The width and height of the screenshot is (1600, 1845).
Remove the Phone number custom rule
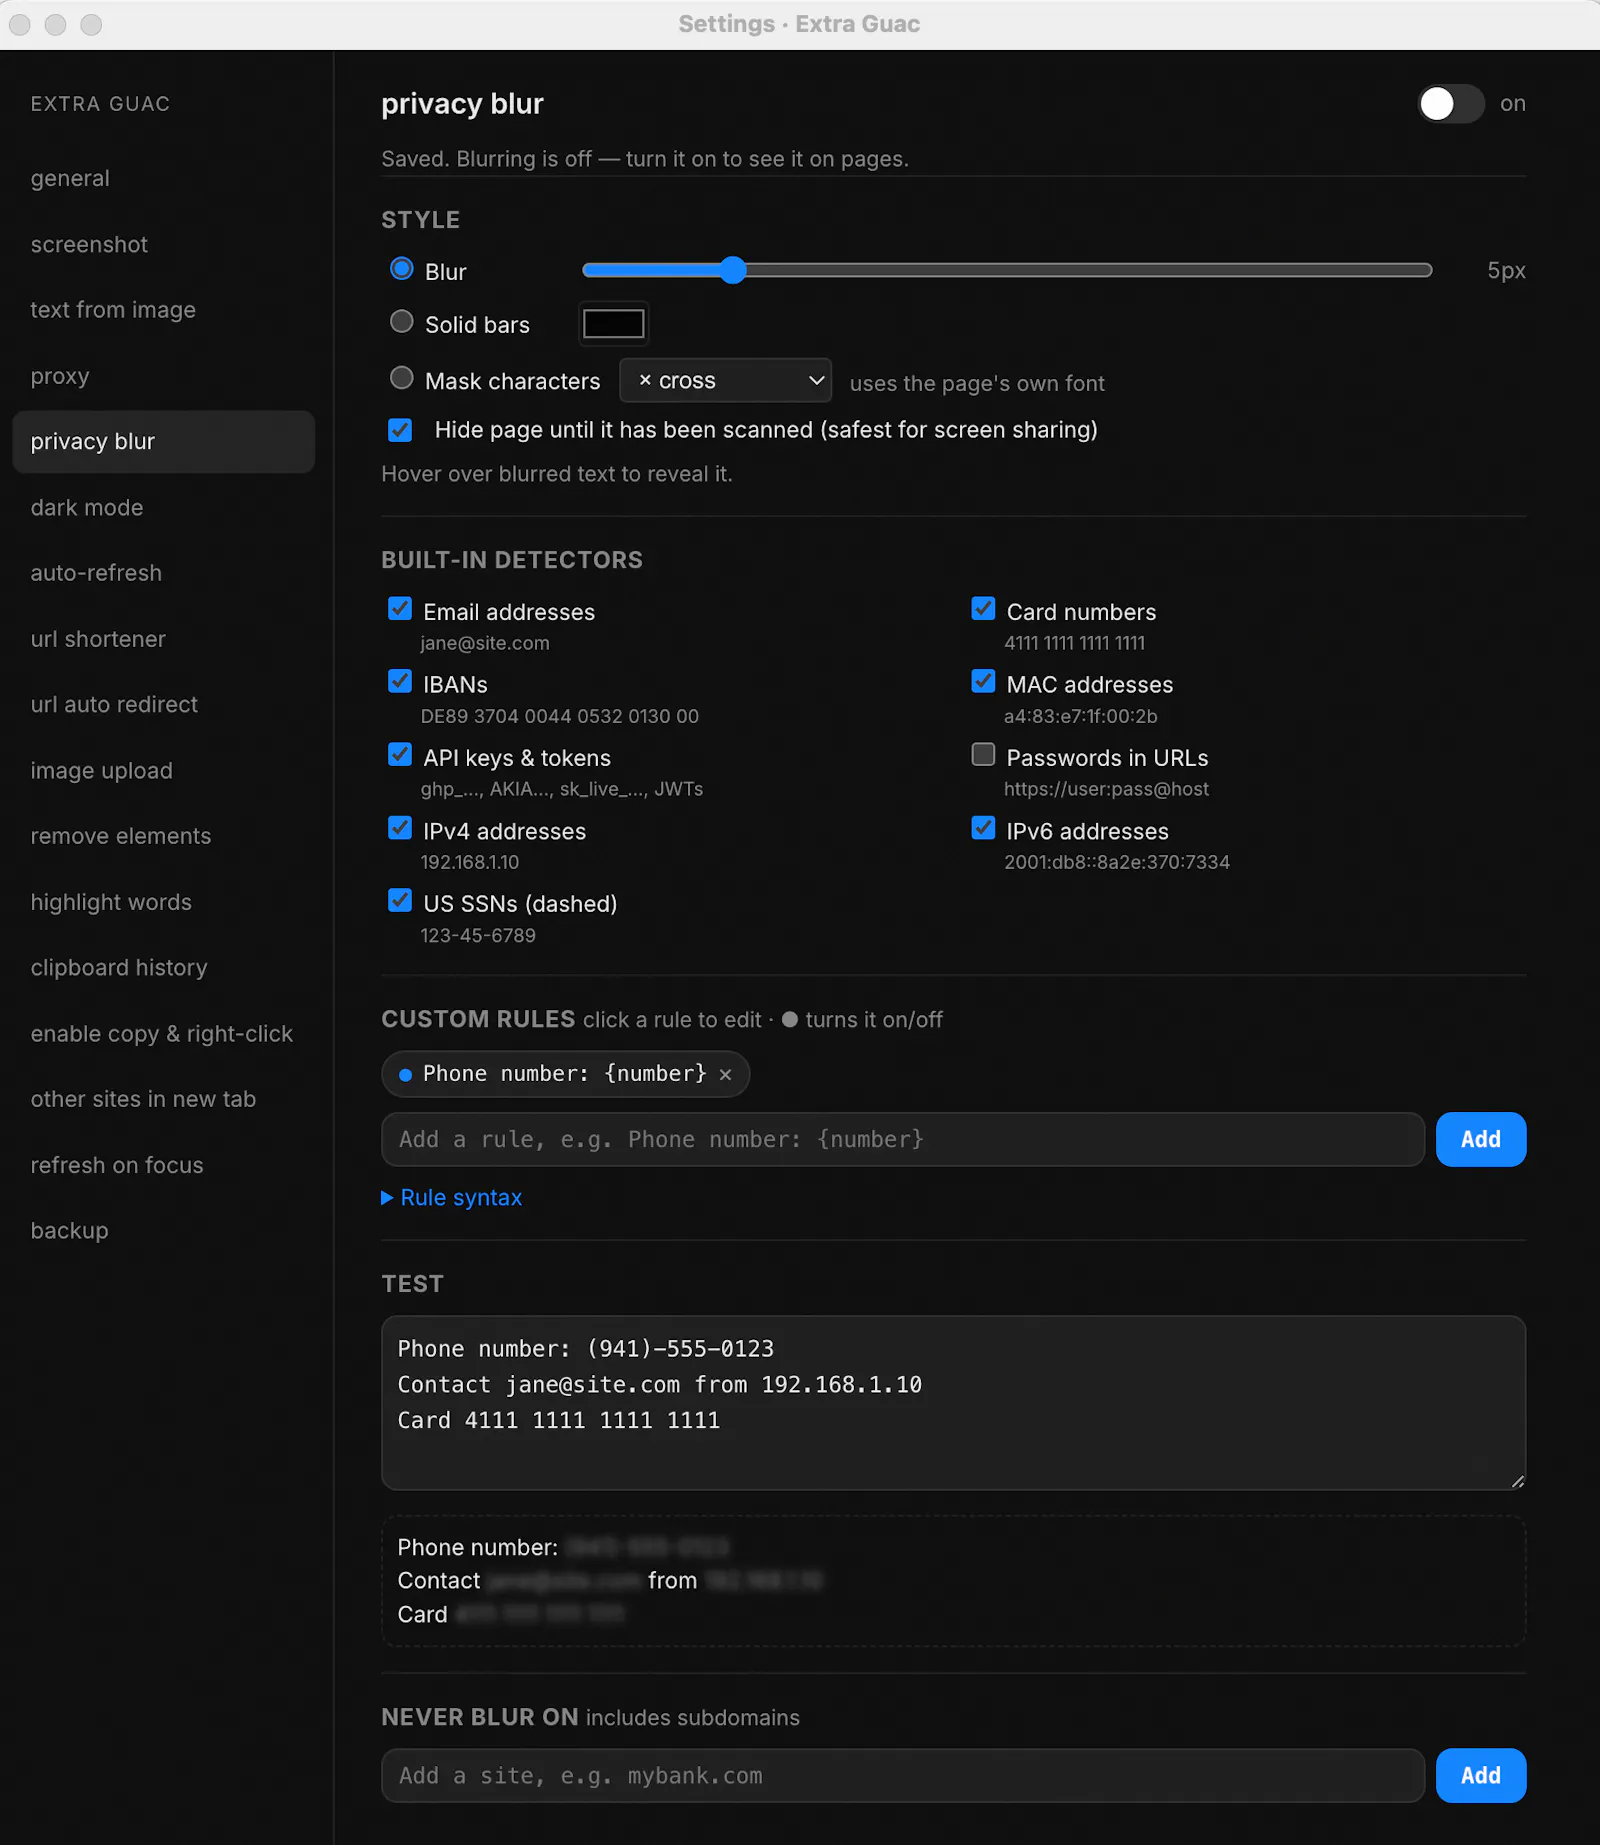coord(726,1075)
